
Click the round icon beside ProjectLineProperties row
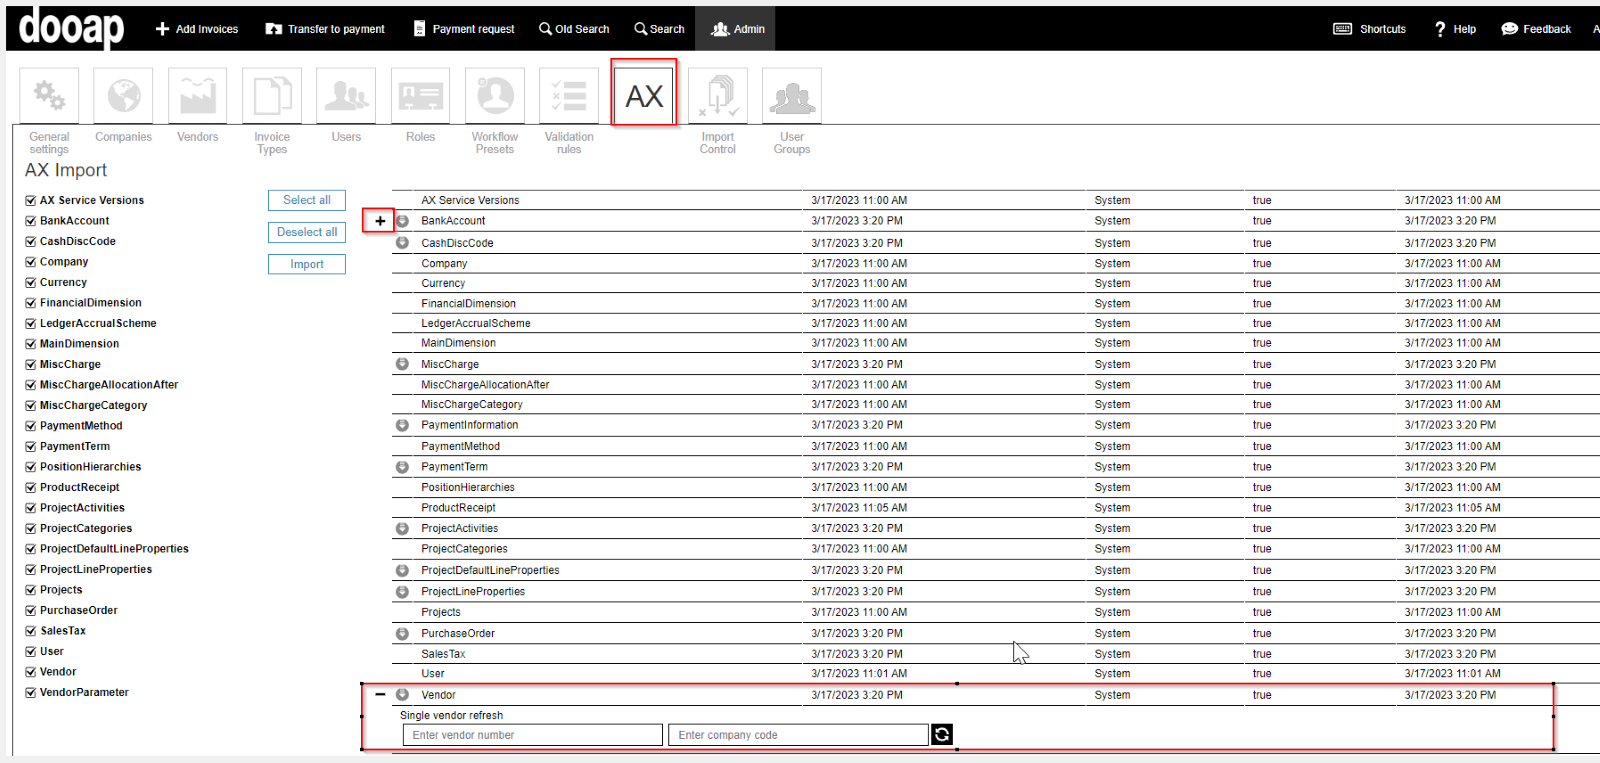pos(402,591)
